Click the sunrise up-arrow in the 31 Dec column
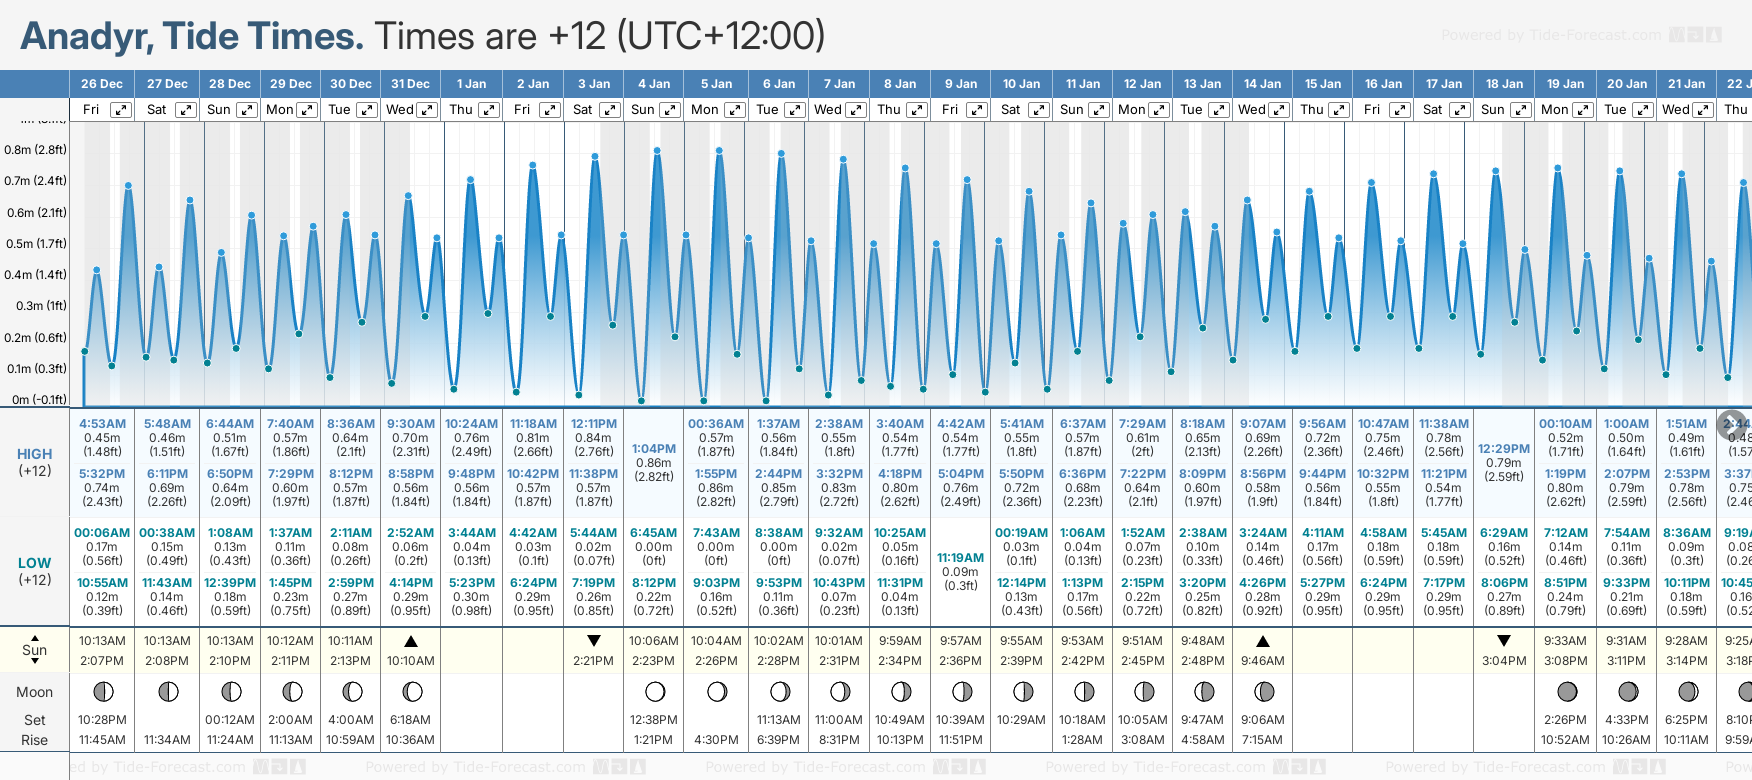 click(411, 641)
